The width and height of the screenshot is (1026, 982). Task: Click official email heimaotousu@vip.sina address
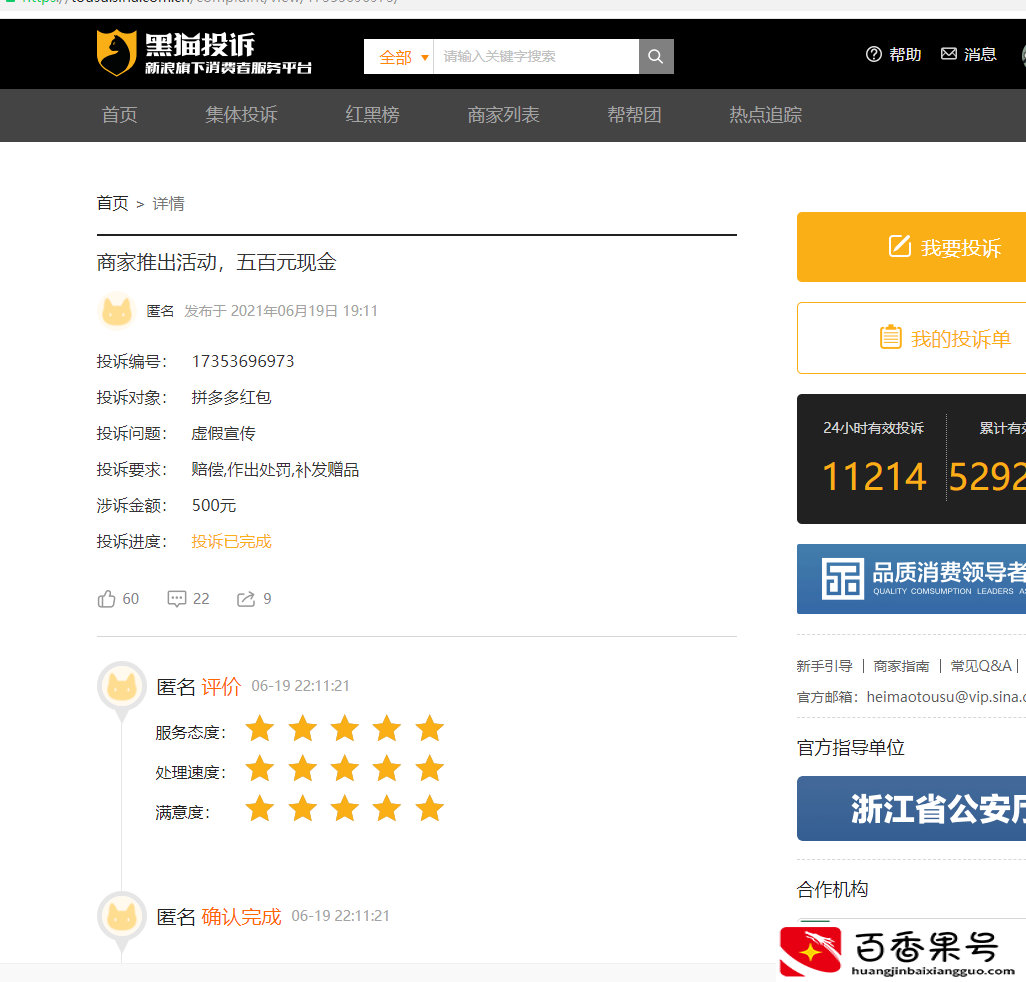[x=946, y=697]
